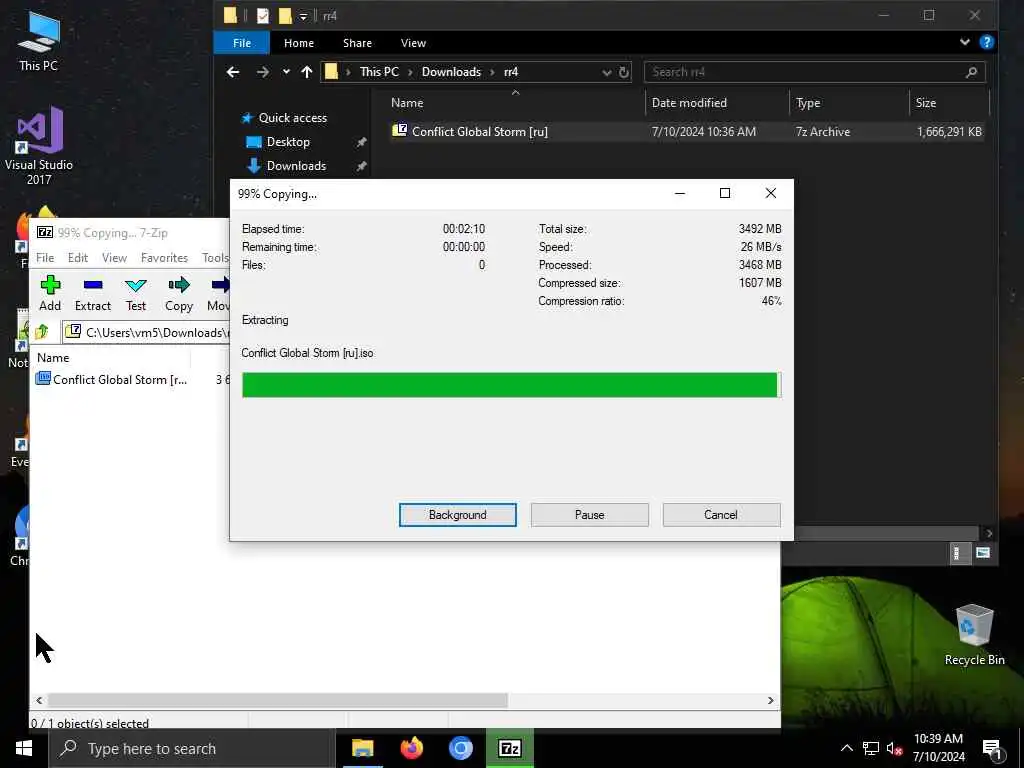This screenshot has height=768, width=1024.
Task: Click the Chrome taskbar icon
Action: pos(460,748)
